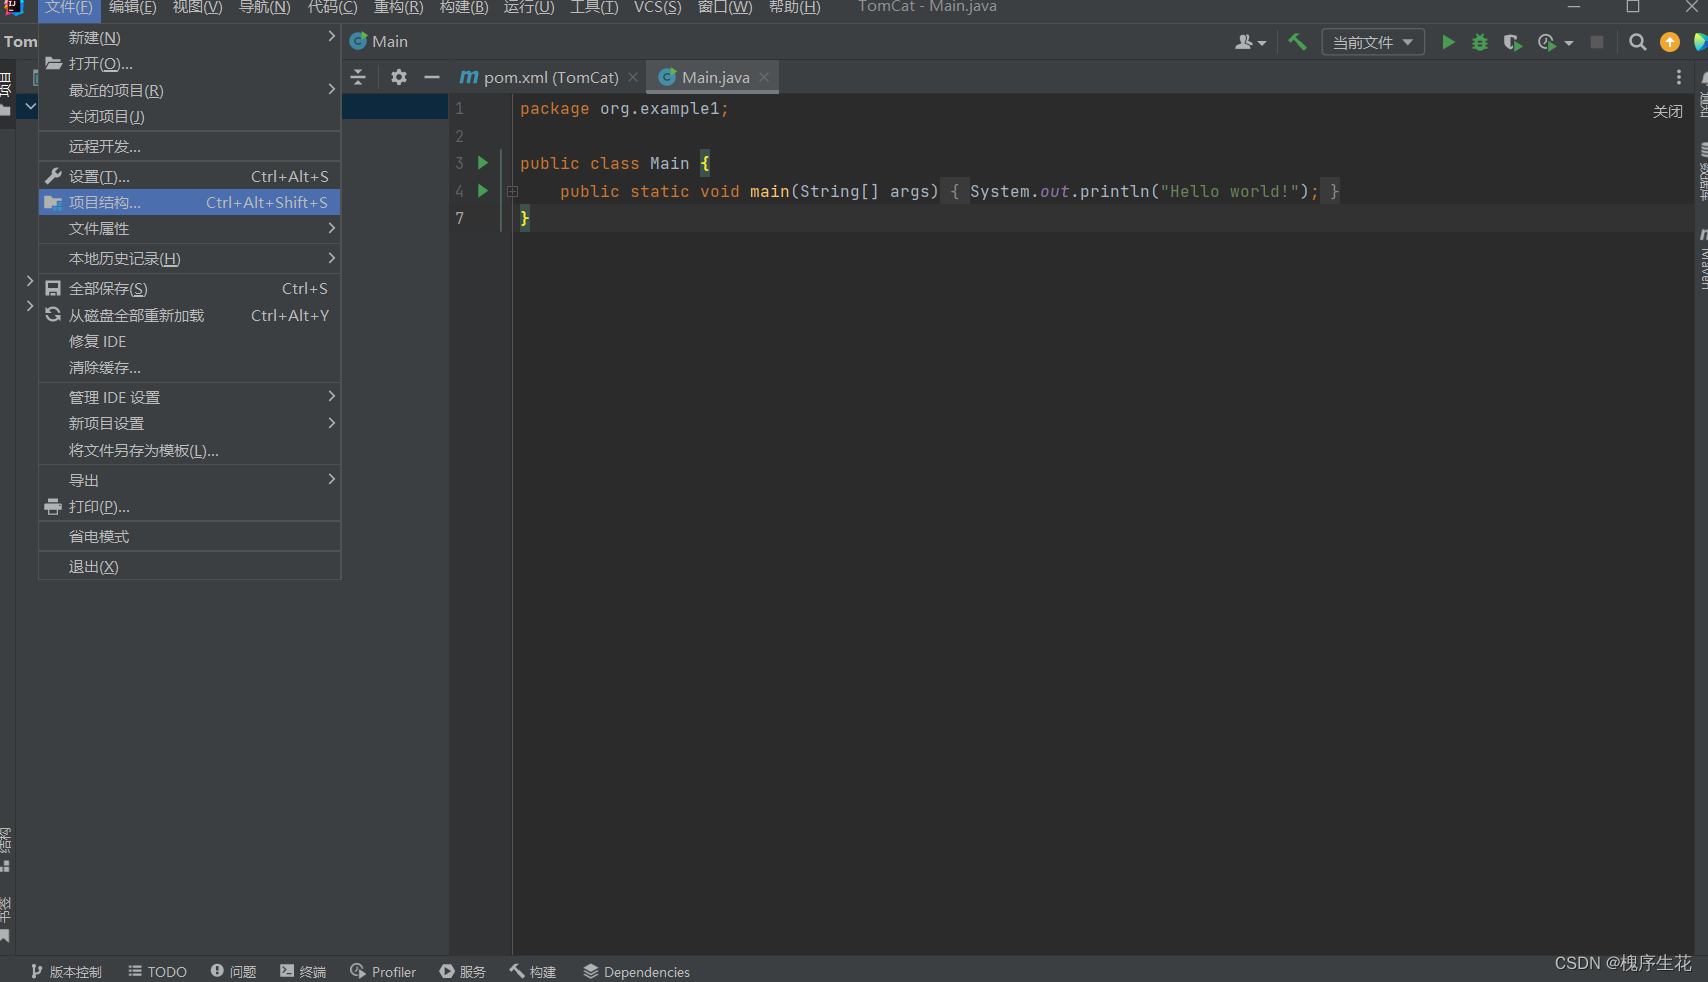Expand the folded main method body
The width and height of the screenshot is (1708, 982).
512,191
